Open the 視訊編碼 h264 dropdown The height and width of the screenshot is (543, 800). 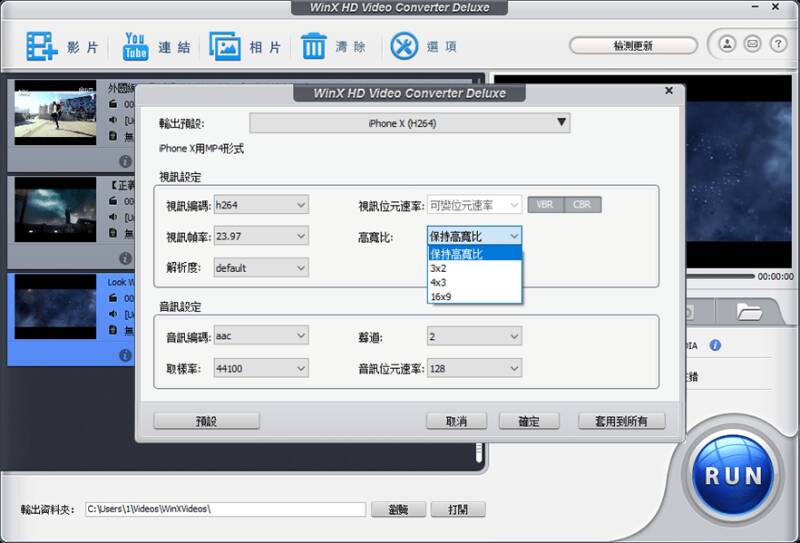point(261,205)
